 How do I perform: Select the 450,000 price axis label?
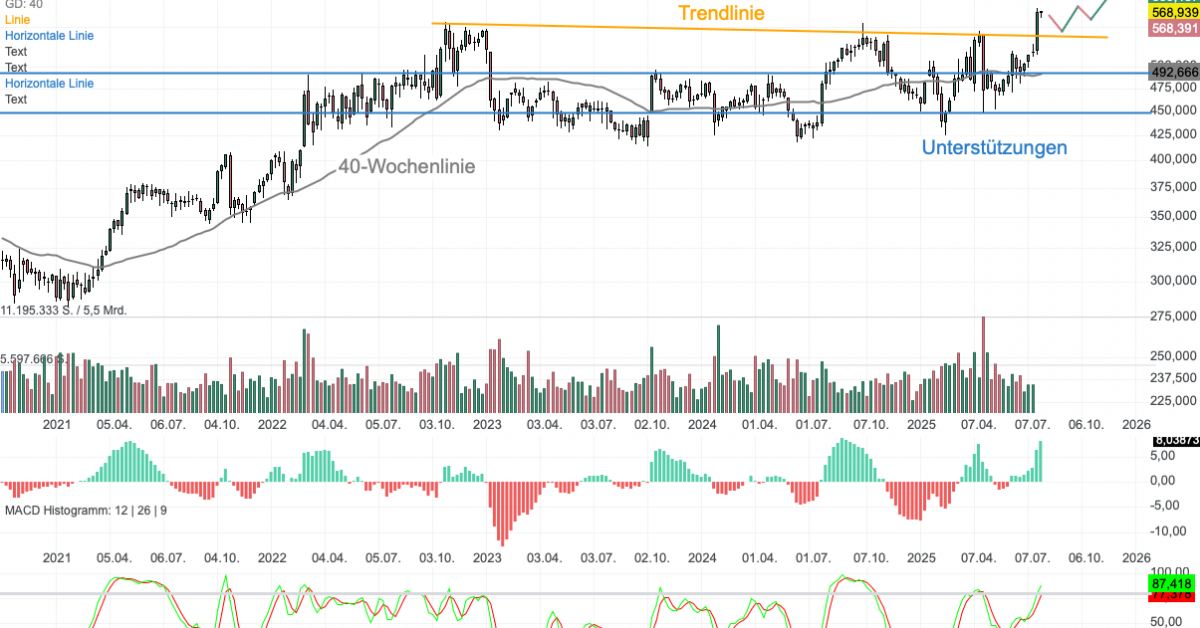pyautogui.click(x=1173, y=112)
